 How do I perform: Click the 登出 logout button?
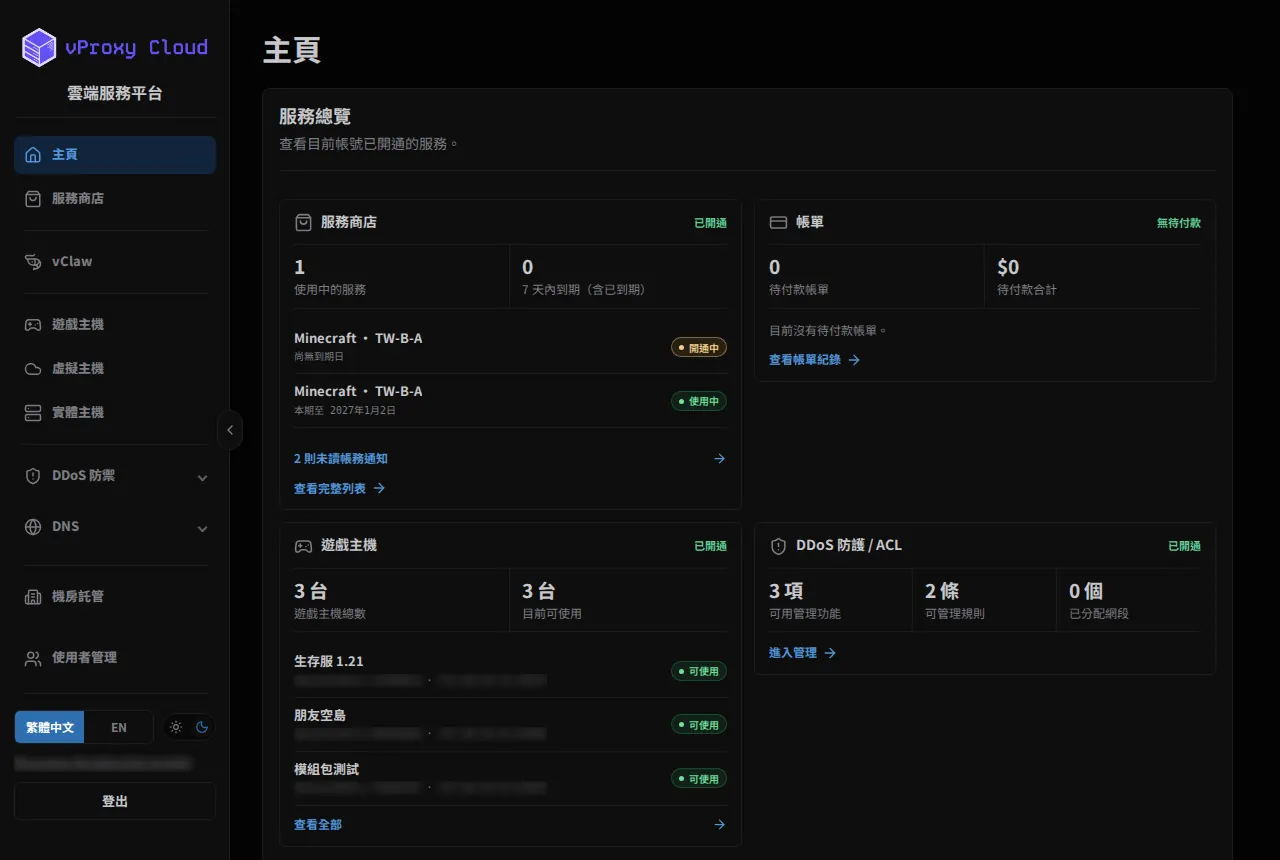pos(115,801)
